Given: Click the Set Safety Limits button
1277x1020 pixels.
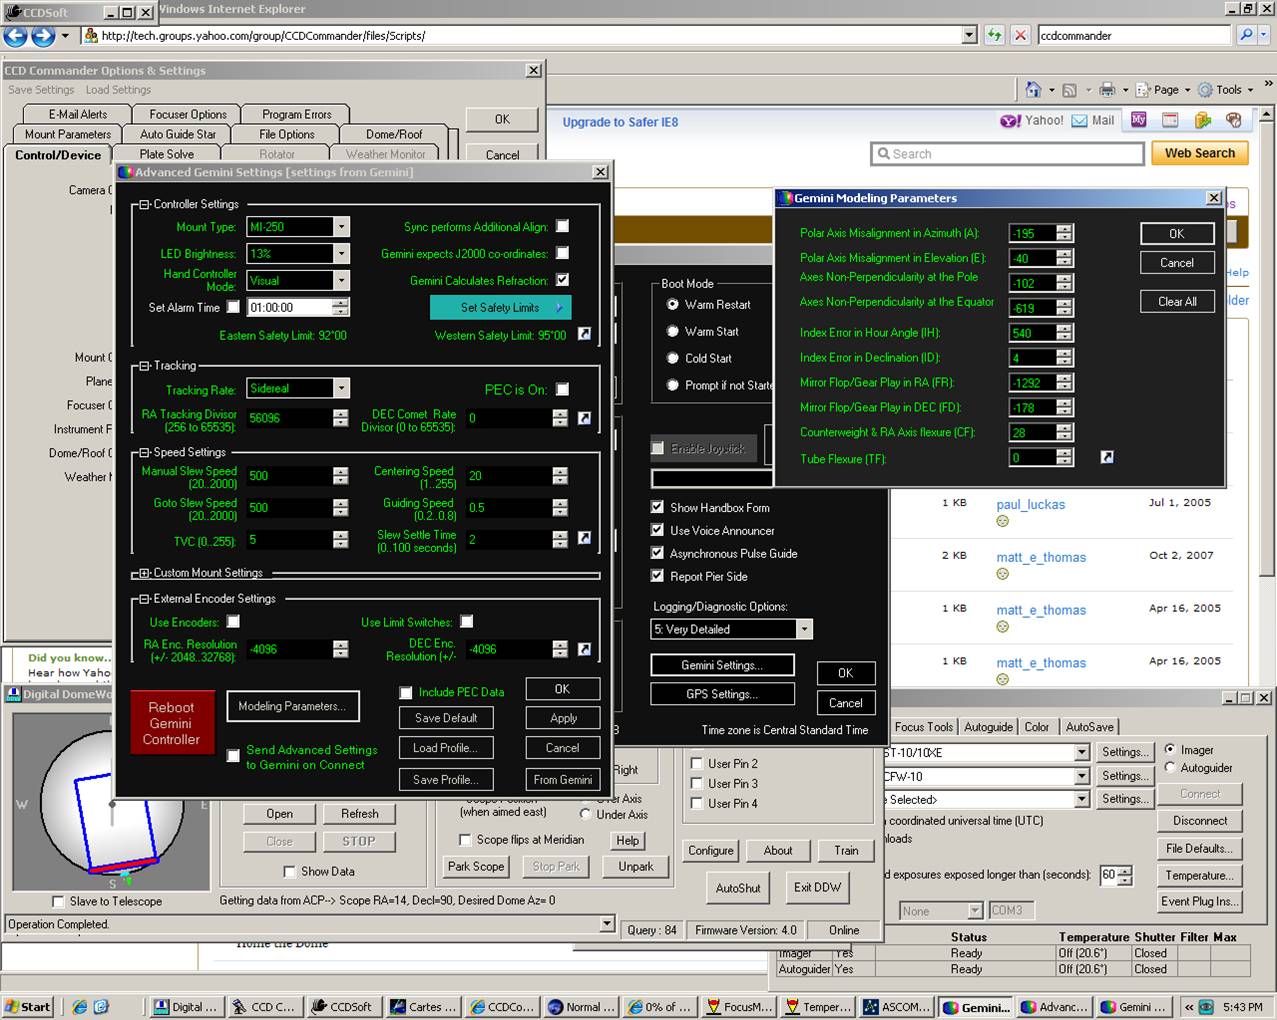Looking at the screenshot, I should [500, 307].
